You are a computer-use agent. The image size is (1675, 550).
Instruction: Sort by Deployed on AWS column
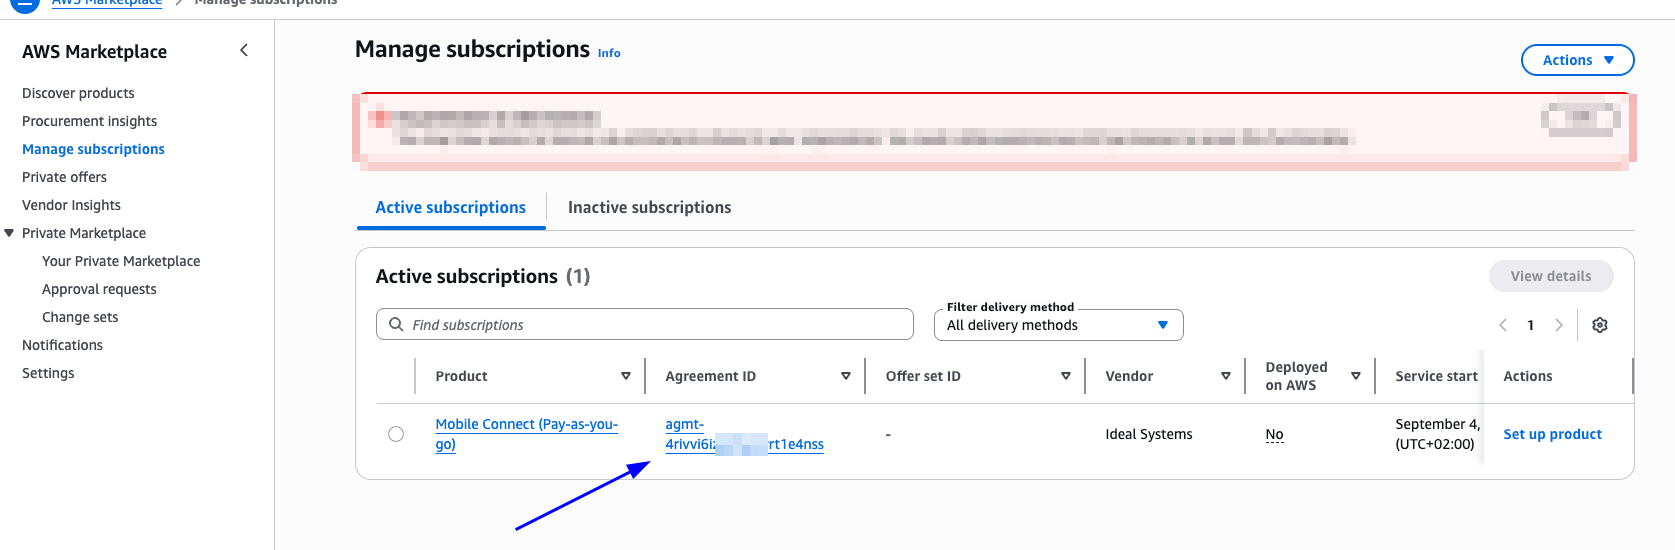pos(1356,376)
